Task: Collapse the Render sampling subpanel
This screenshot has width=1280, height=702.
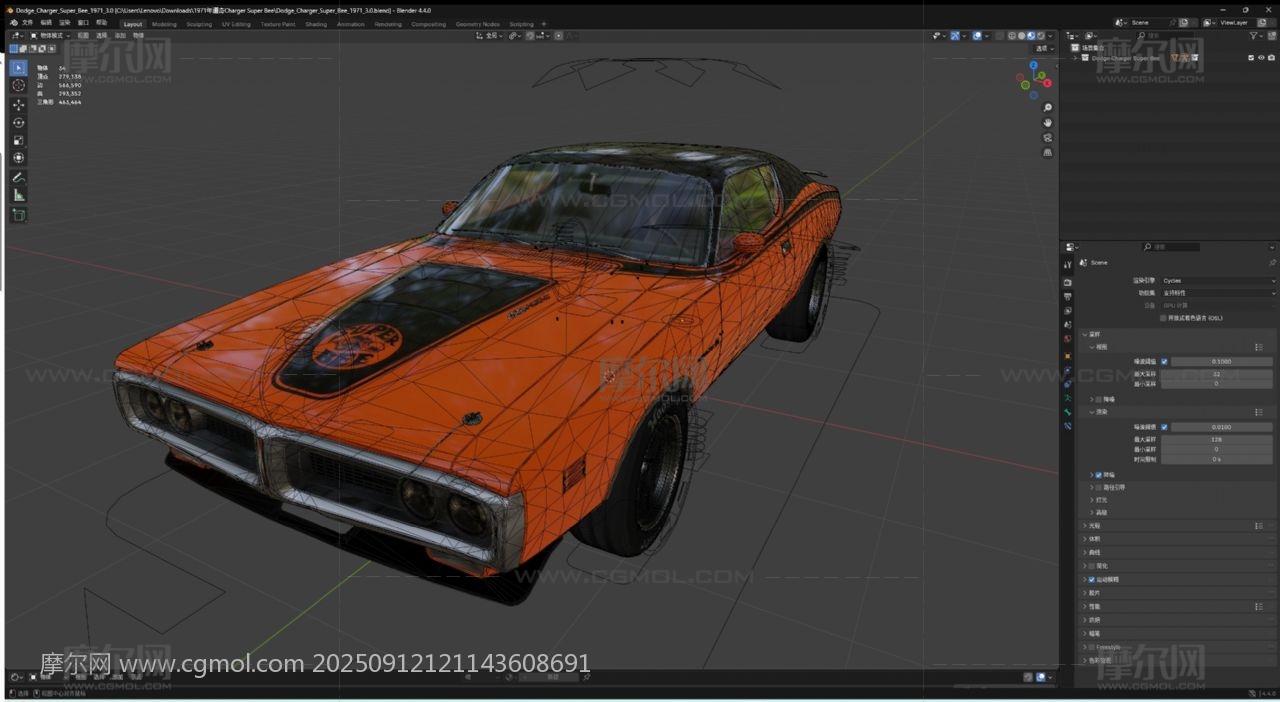Action: coord(1092,412)
